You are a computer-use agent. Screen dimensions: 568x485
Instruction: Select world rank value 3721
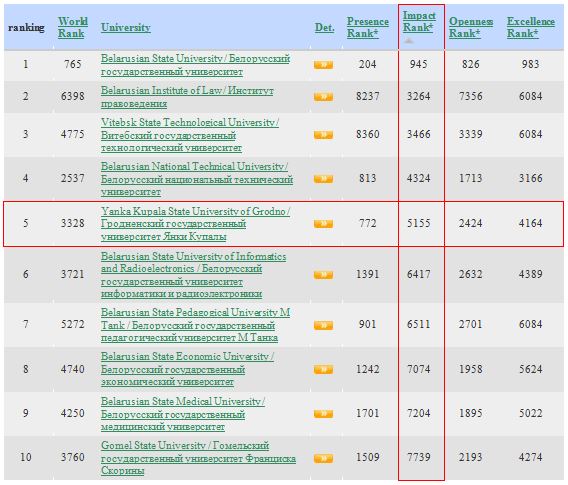[x=73, y=274]
